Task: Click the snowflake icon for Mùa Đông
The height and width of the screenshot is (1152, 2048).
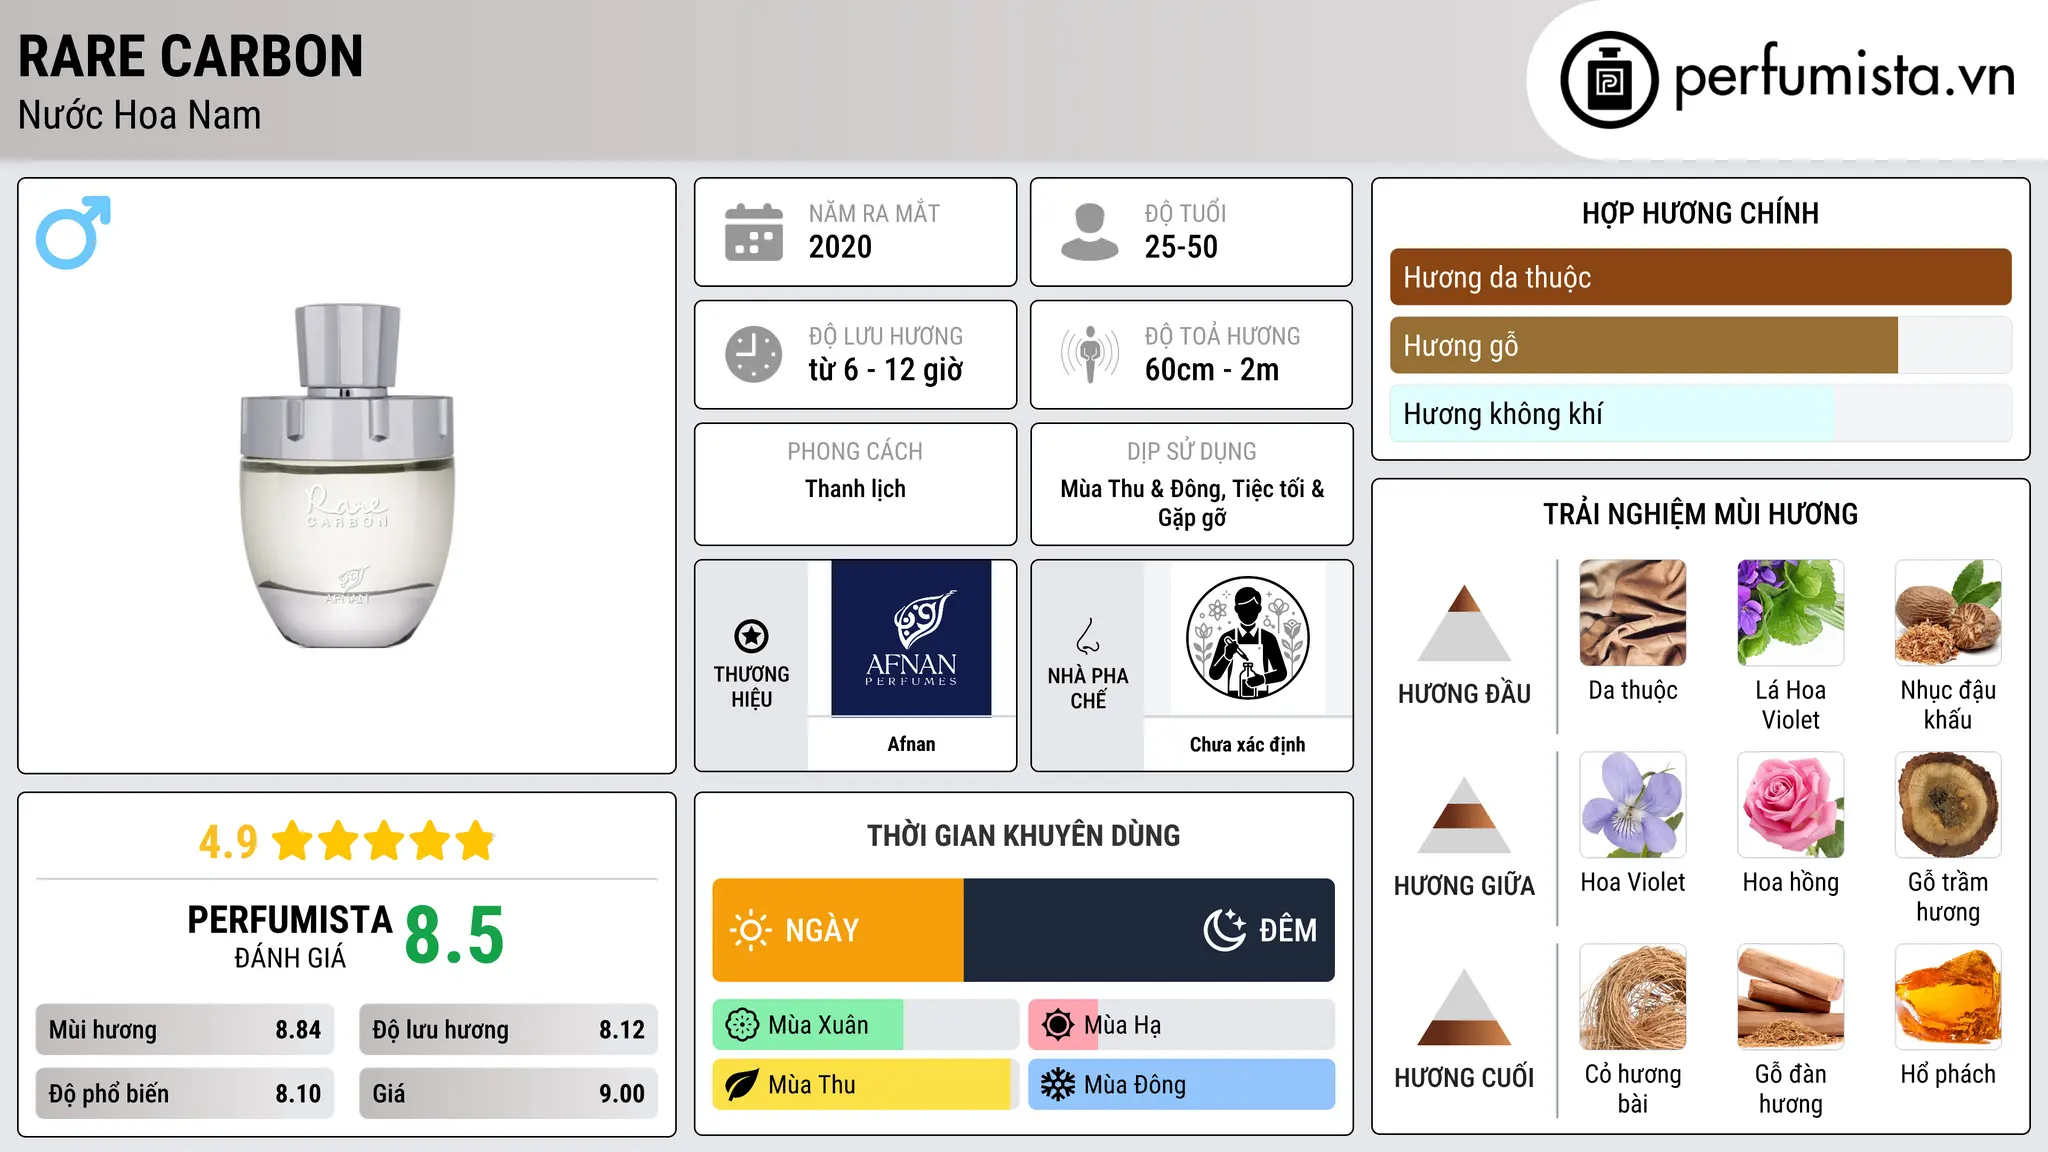Action: click(x=1057, y=1085)
